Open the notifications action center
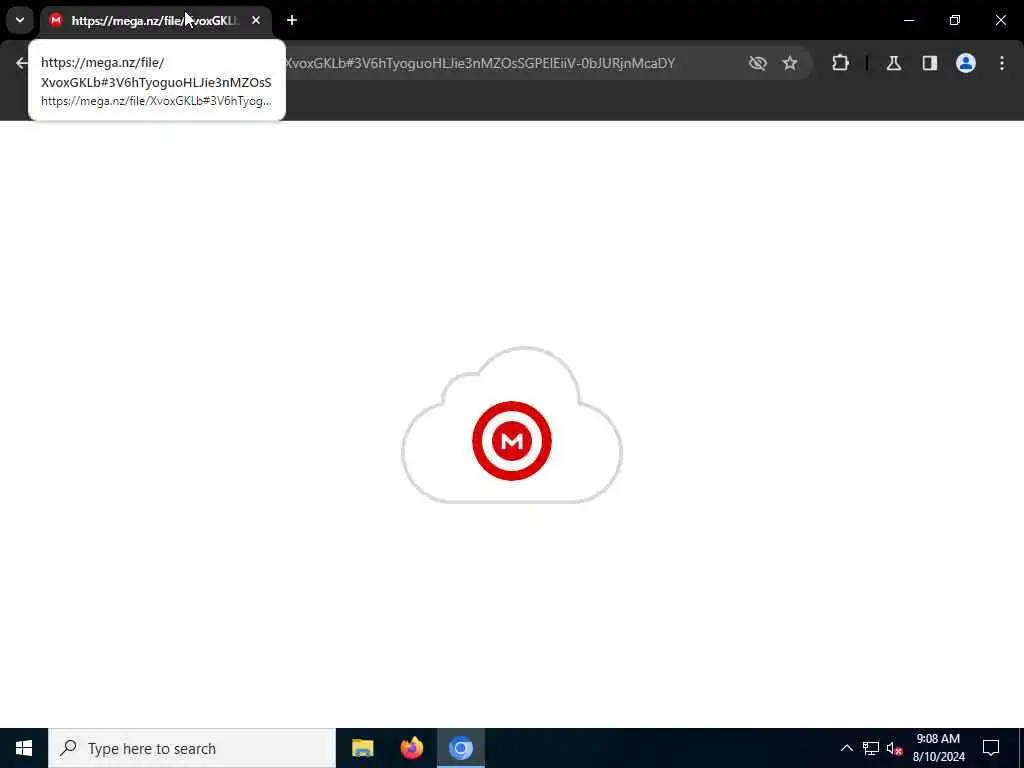The width and height of the screenshot is (1024, 768). pos(991,748)
